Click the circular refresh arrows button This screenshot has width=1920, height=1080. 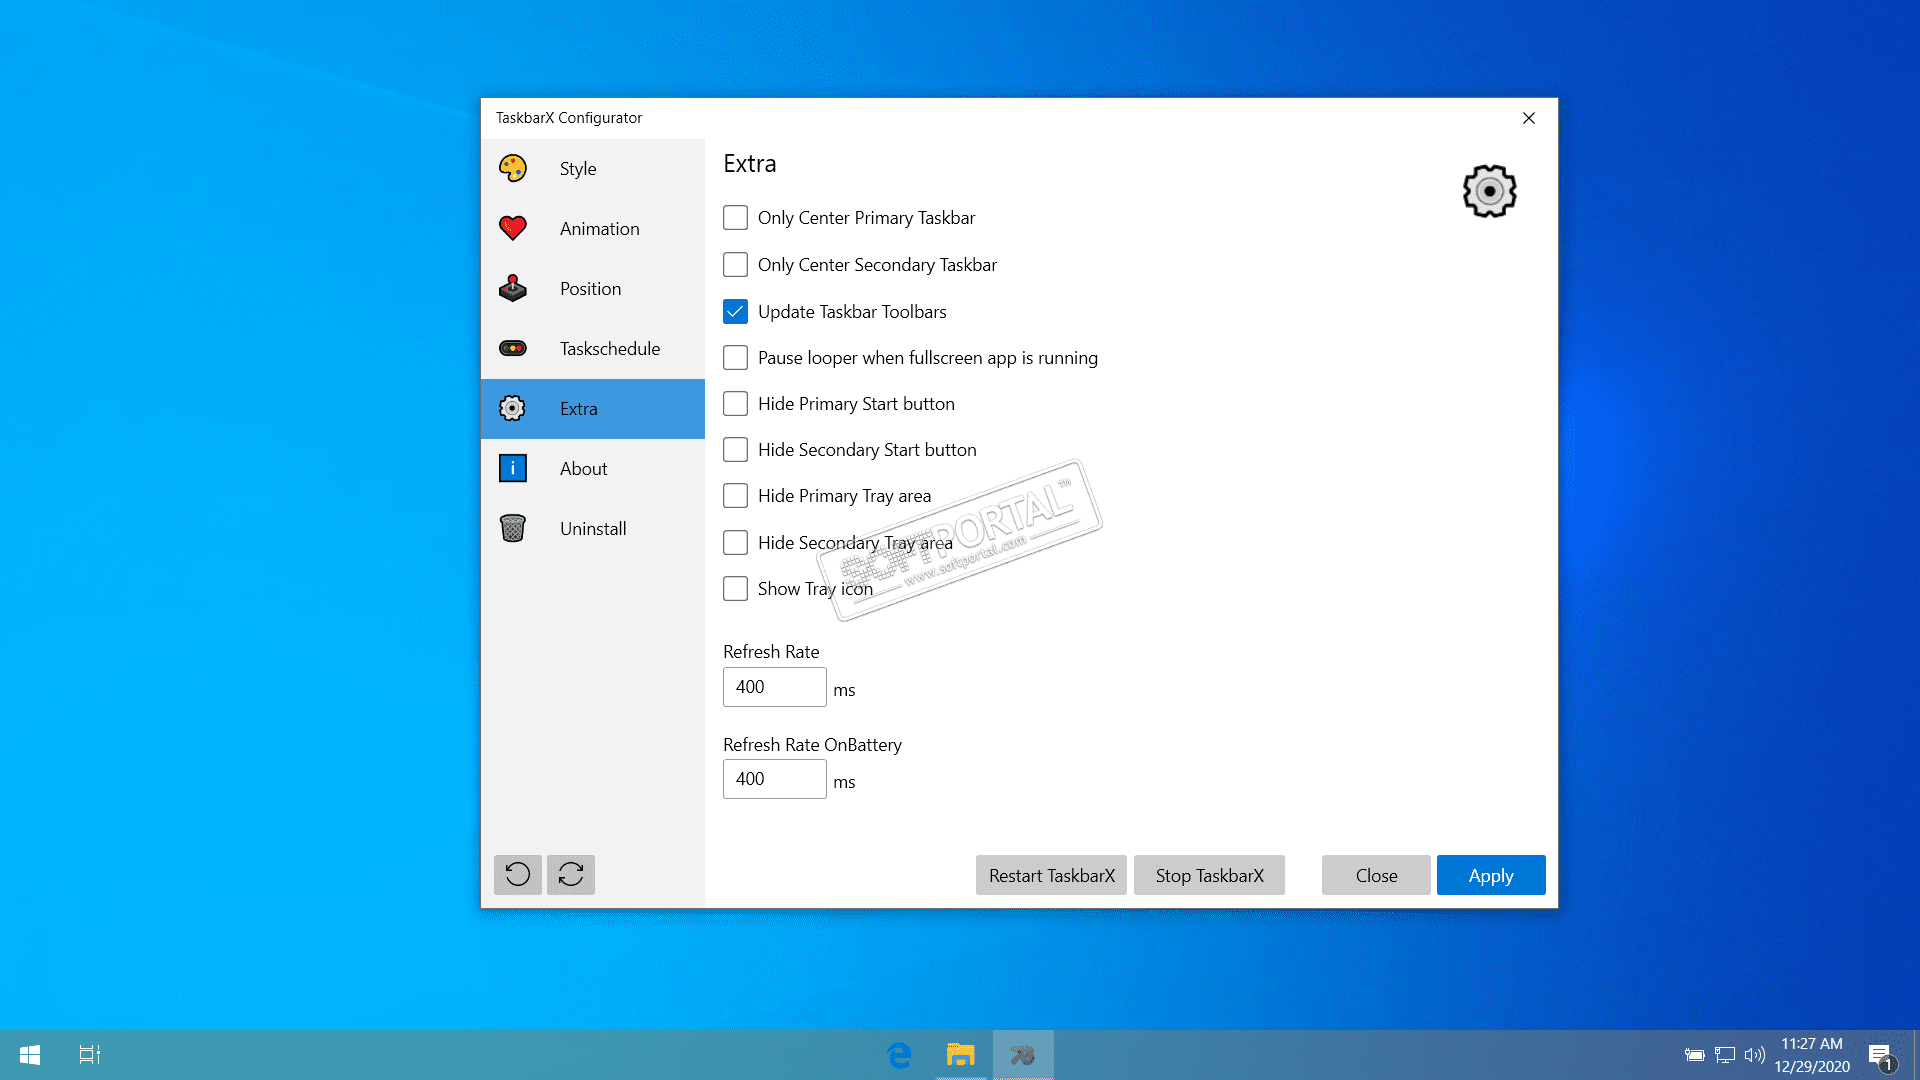tap(571, 875)
